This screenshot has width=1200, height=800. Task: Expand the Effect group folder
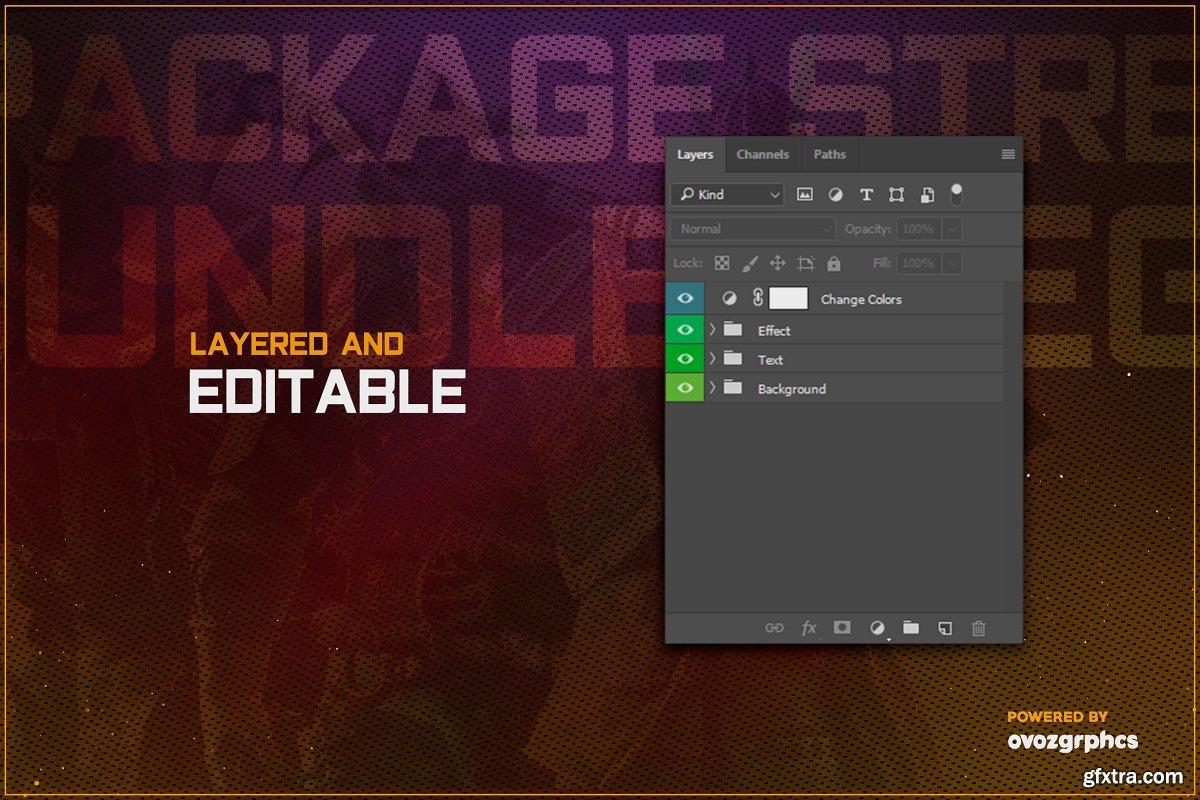pos(712,330)
